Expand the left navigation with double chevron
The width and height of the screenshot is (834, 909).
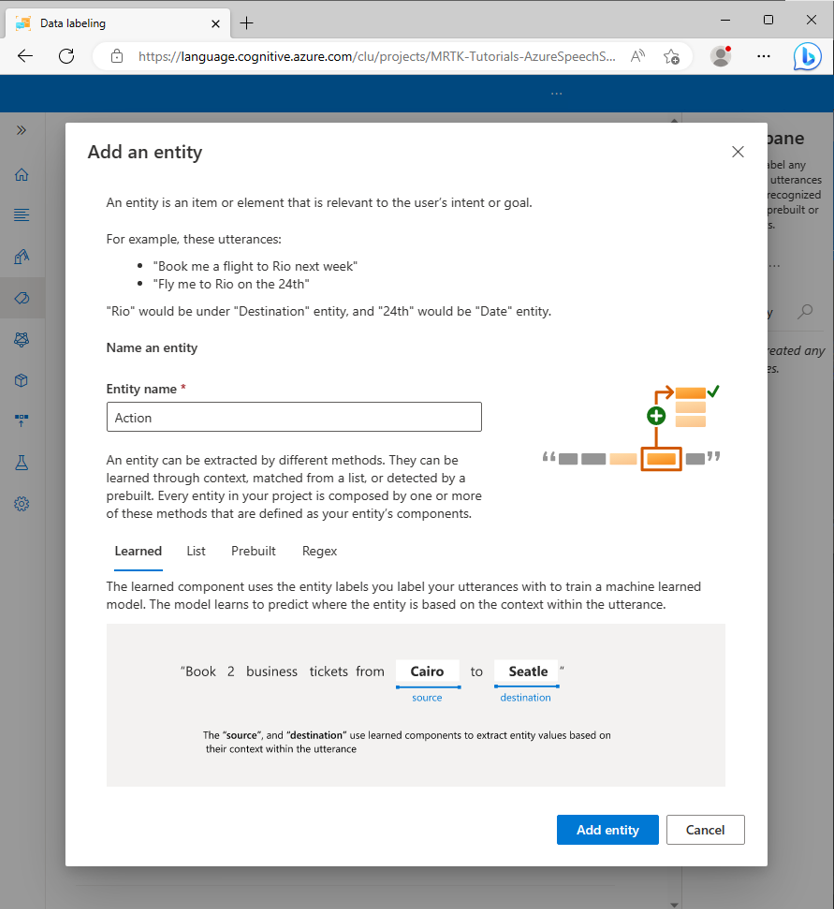[21, 130]
